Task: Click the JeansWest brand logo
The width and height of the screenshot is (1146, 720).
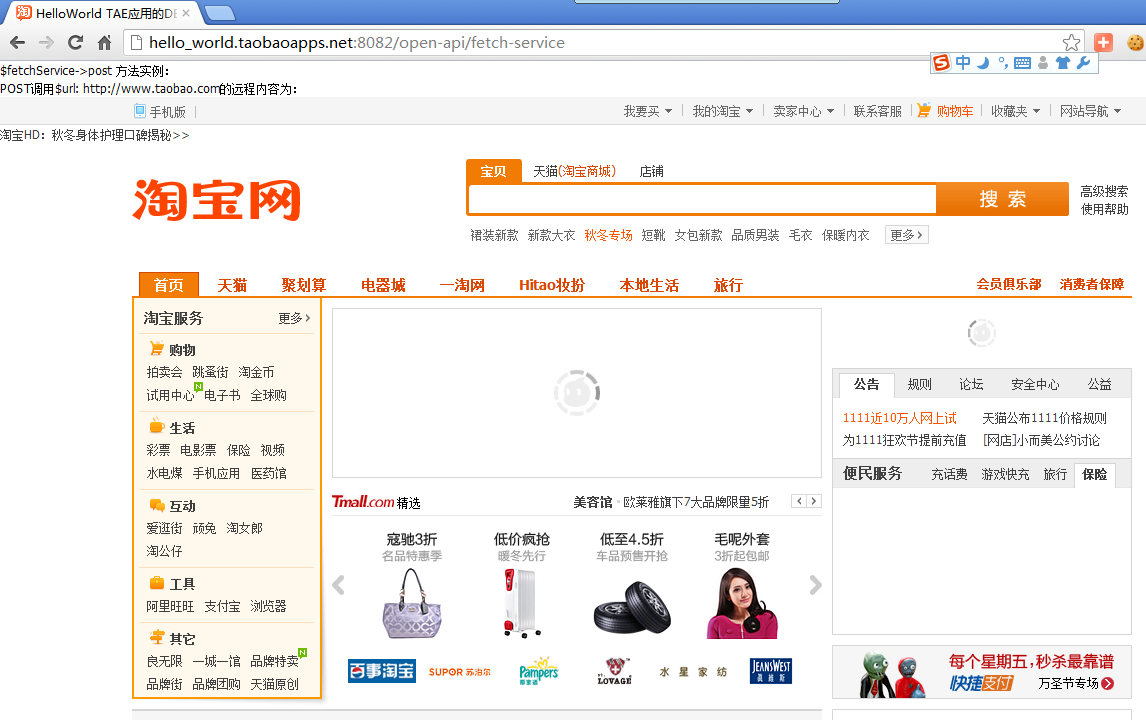Action: (x=770, y=671)
